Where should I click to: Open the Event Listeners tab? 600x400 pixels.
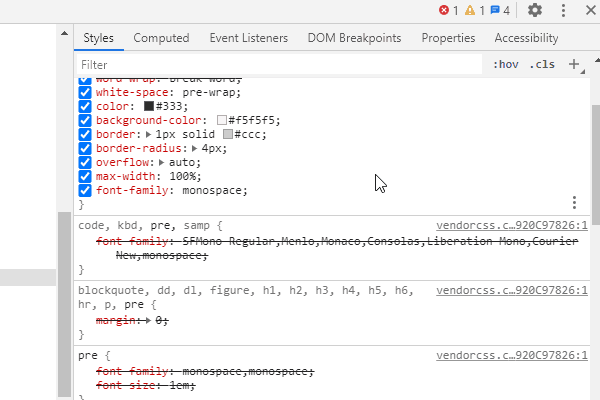pos(248,38)
